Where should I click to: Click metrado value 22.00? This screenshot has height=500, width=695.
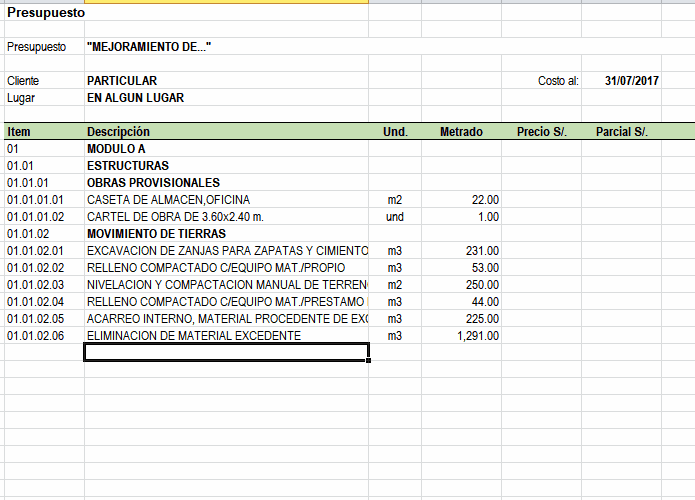pos(461,200)
